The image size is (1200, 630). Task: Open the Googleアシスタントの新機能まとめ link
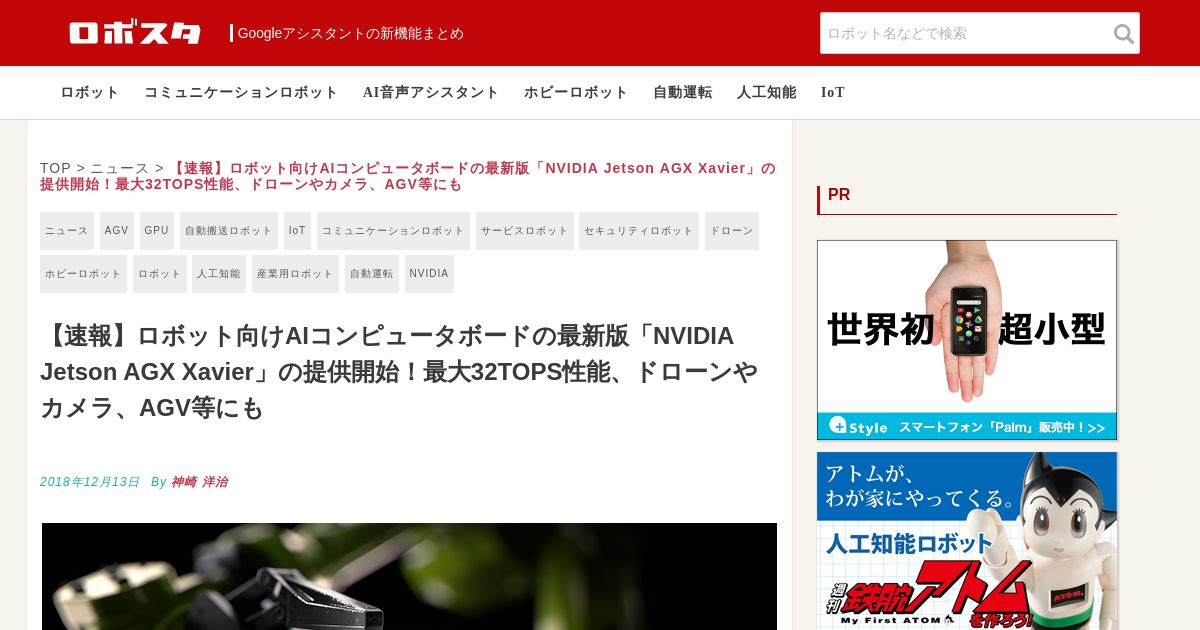[x=351, y=33]
